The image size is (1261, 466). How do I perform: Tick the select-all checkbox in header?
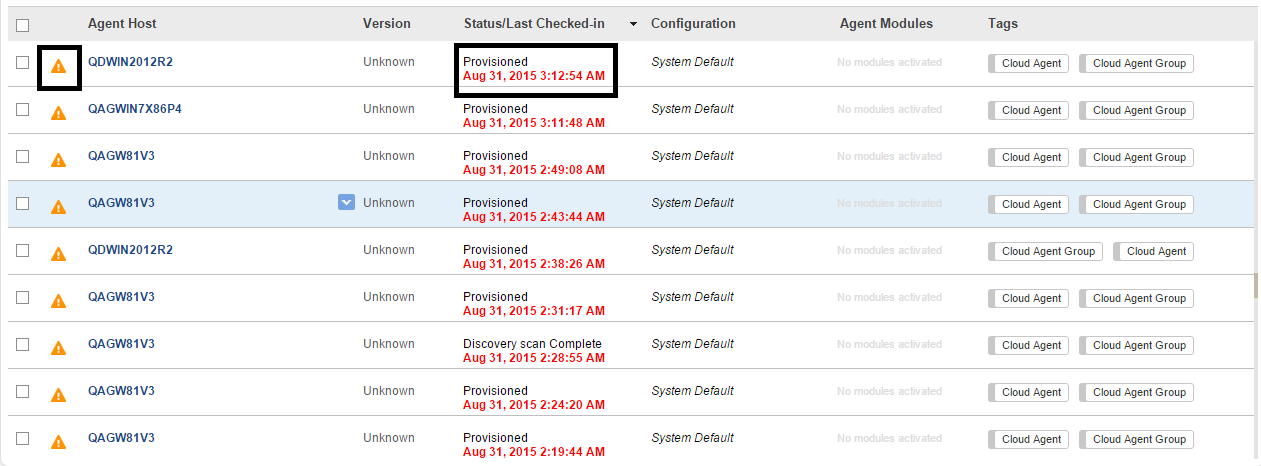click(22, 25)
